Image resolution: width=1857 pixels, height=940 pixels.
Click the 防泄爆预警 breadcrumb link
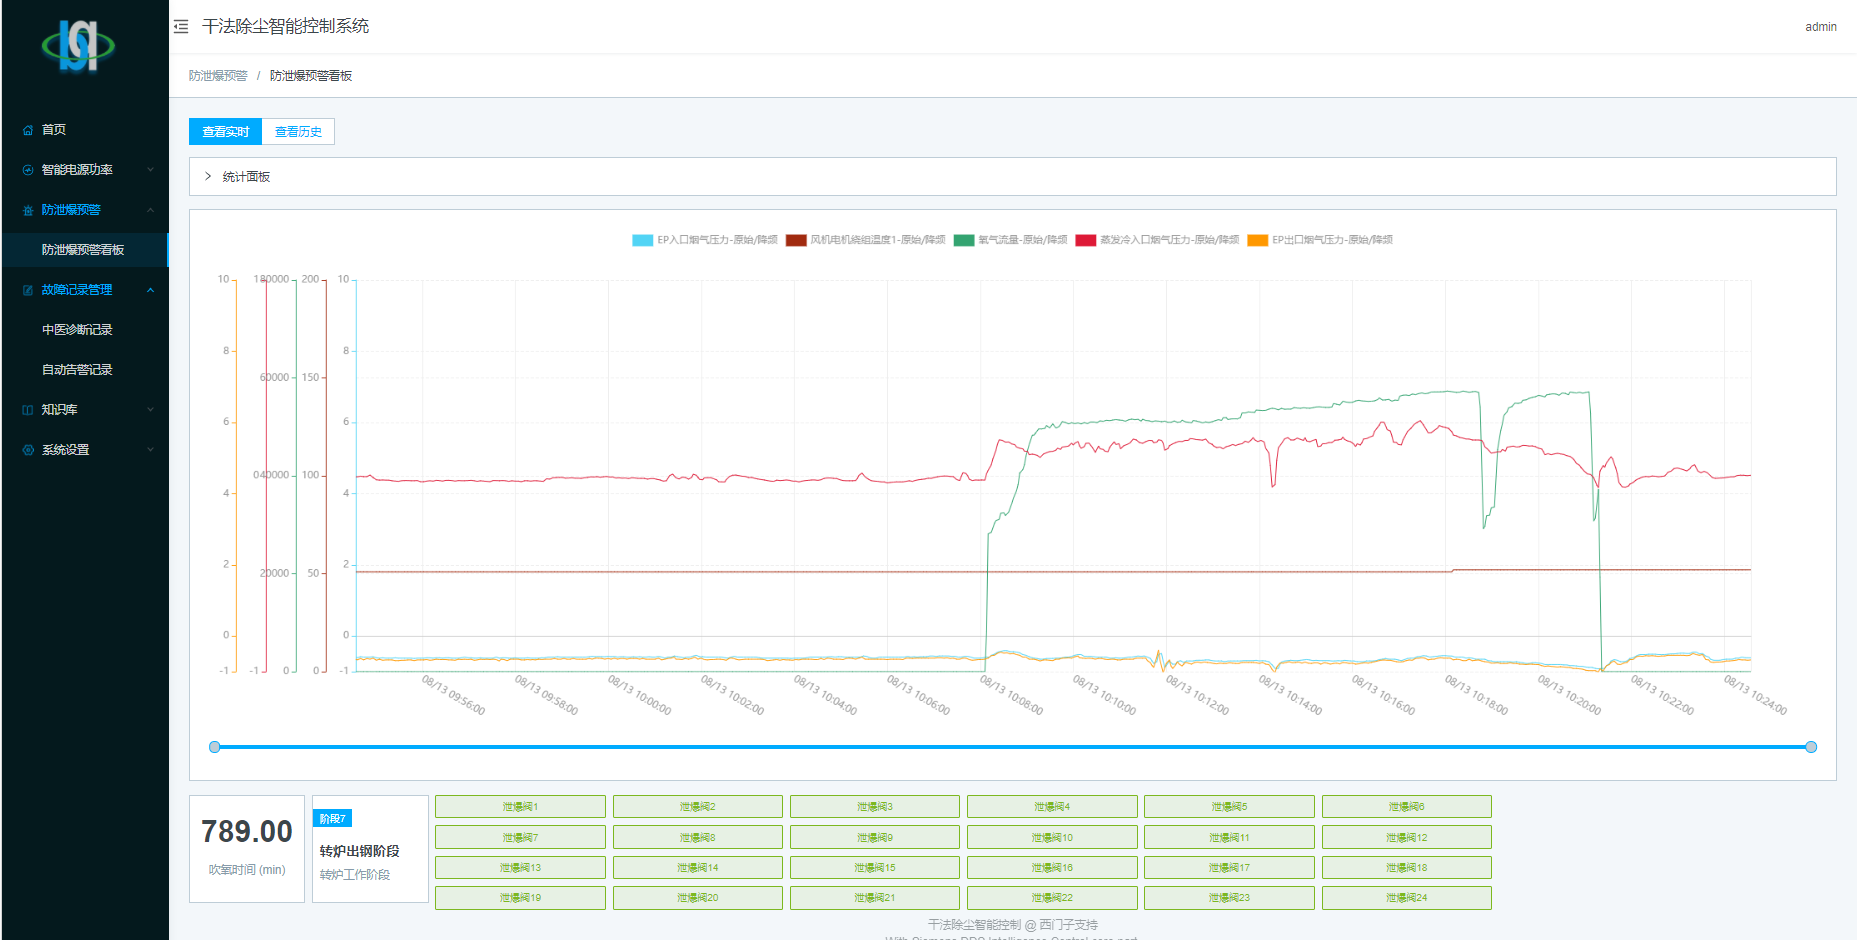coord(218,76)
